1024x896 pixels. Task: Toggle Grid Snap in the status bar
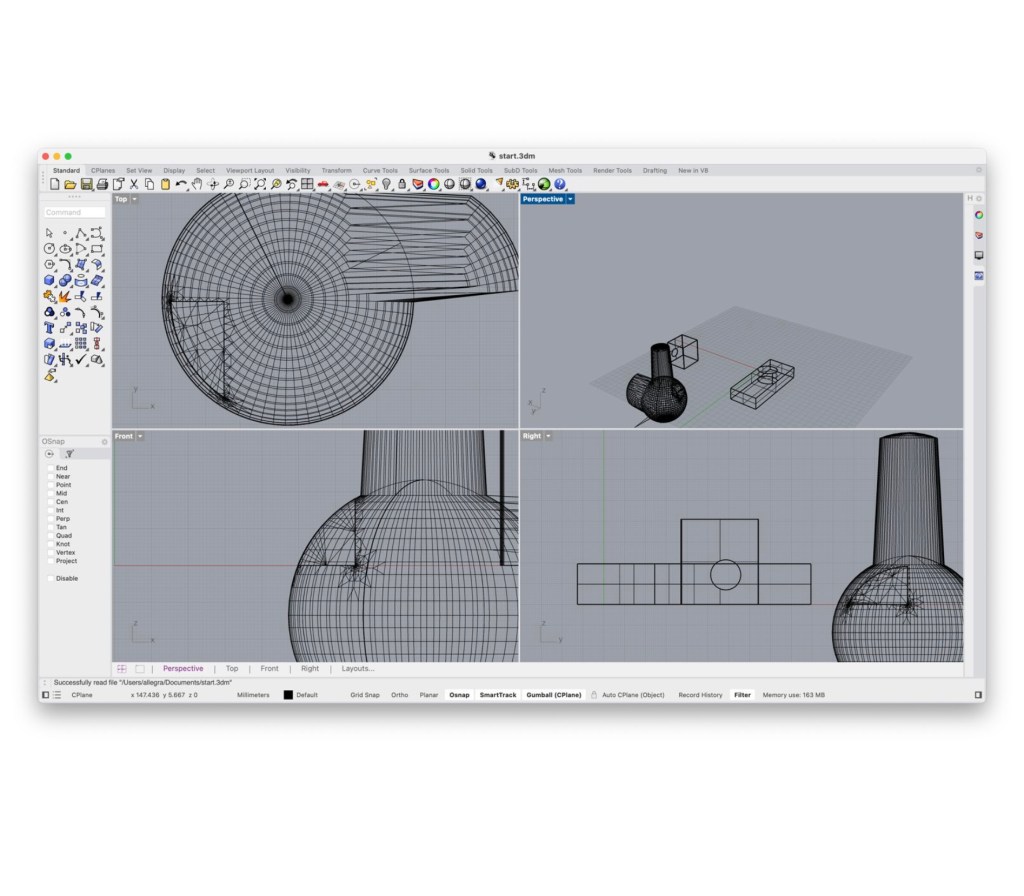pyautogui.click(x=364, y=694)
